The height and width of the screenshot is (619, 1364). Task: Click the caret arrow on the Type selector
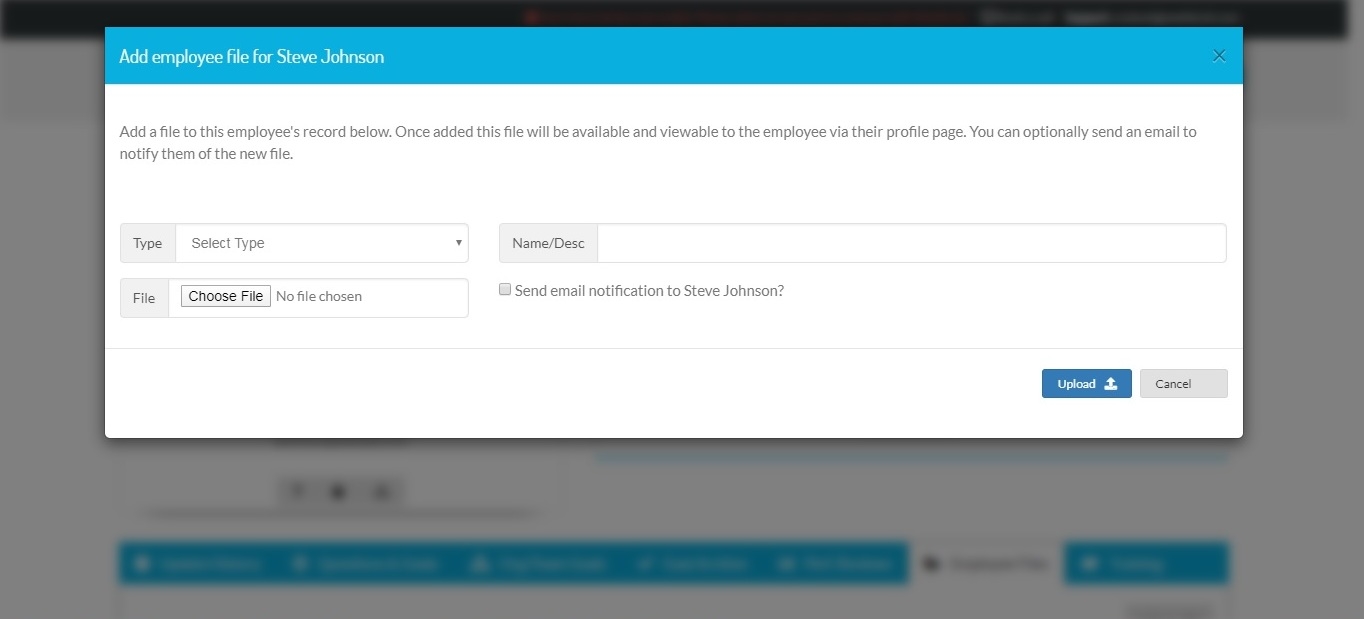pos(458,243)
